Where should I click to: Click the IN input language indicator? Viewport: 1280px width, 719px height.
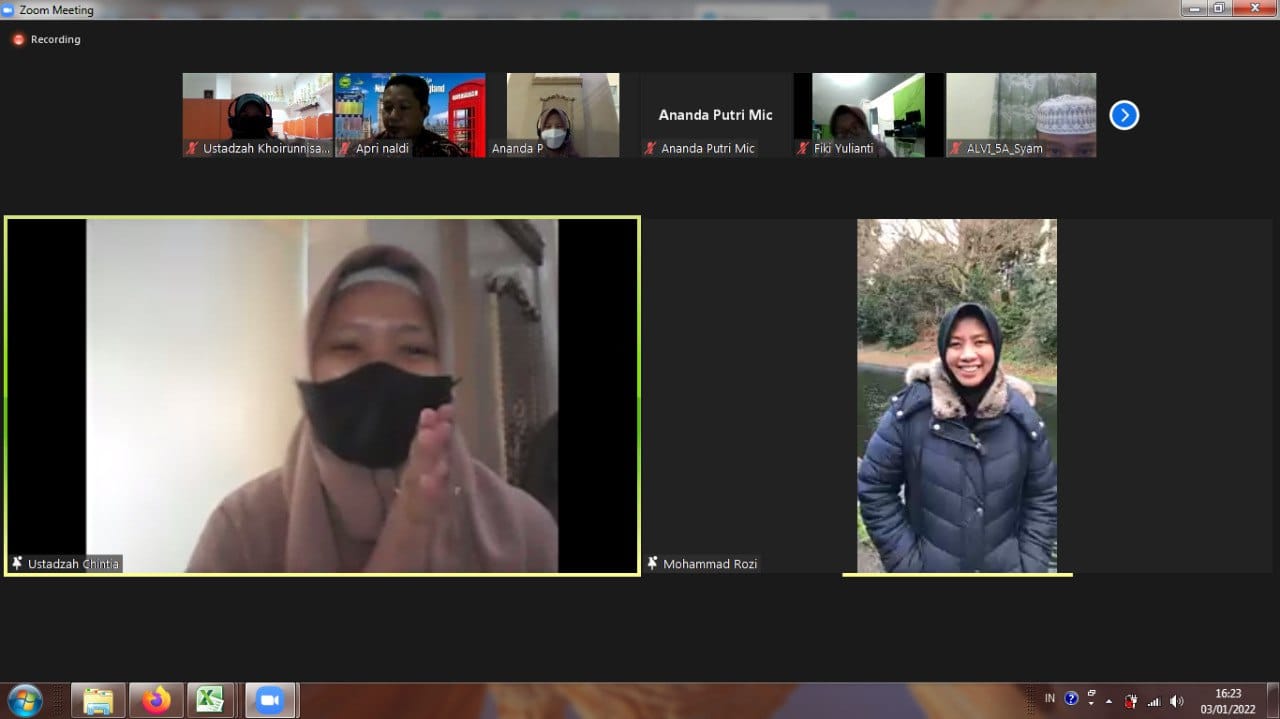point(1049,698)
